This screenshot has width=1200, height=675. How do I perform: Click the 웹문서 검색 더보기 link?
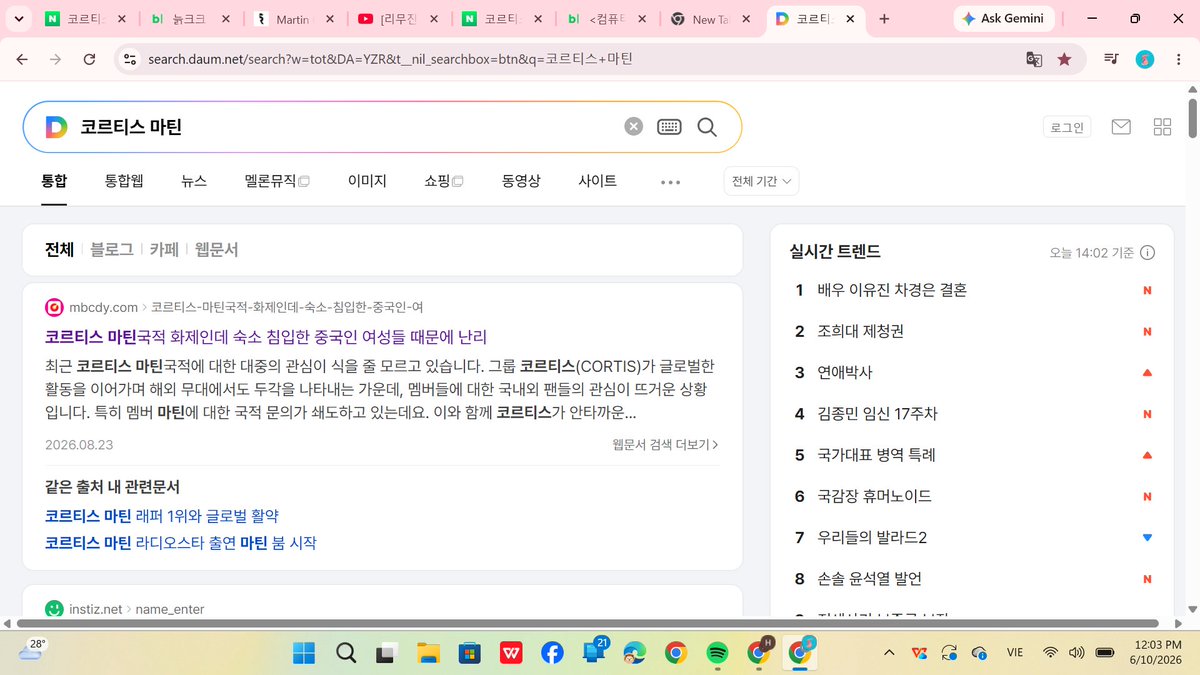[x=666, y=444]
